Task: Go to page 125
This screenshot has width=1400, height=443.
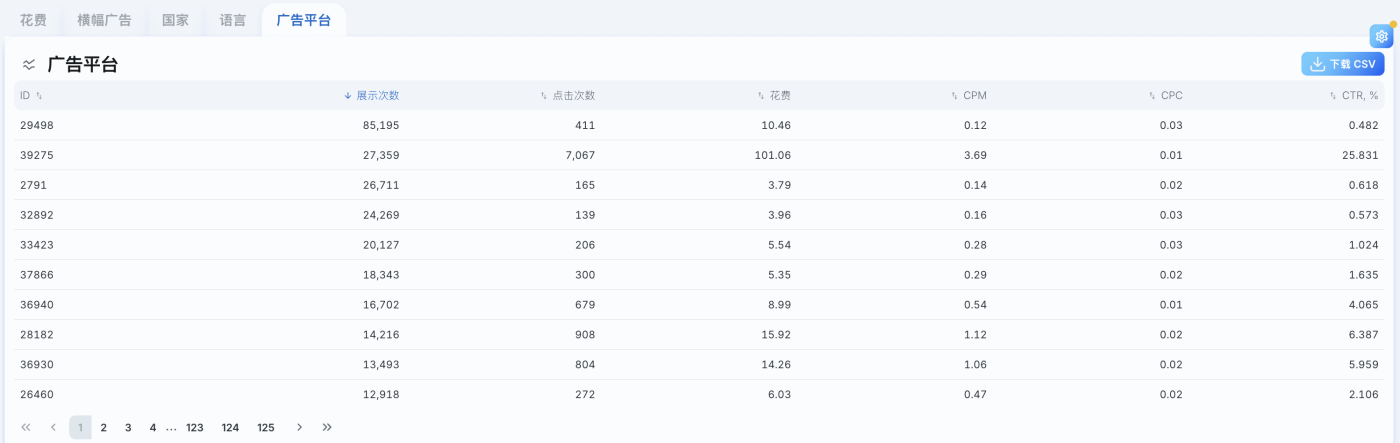Action: tap(266, 427)
